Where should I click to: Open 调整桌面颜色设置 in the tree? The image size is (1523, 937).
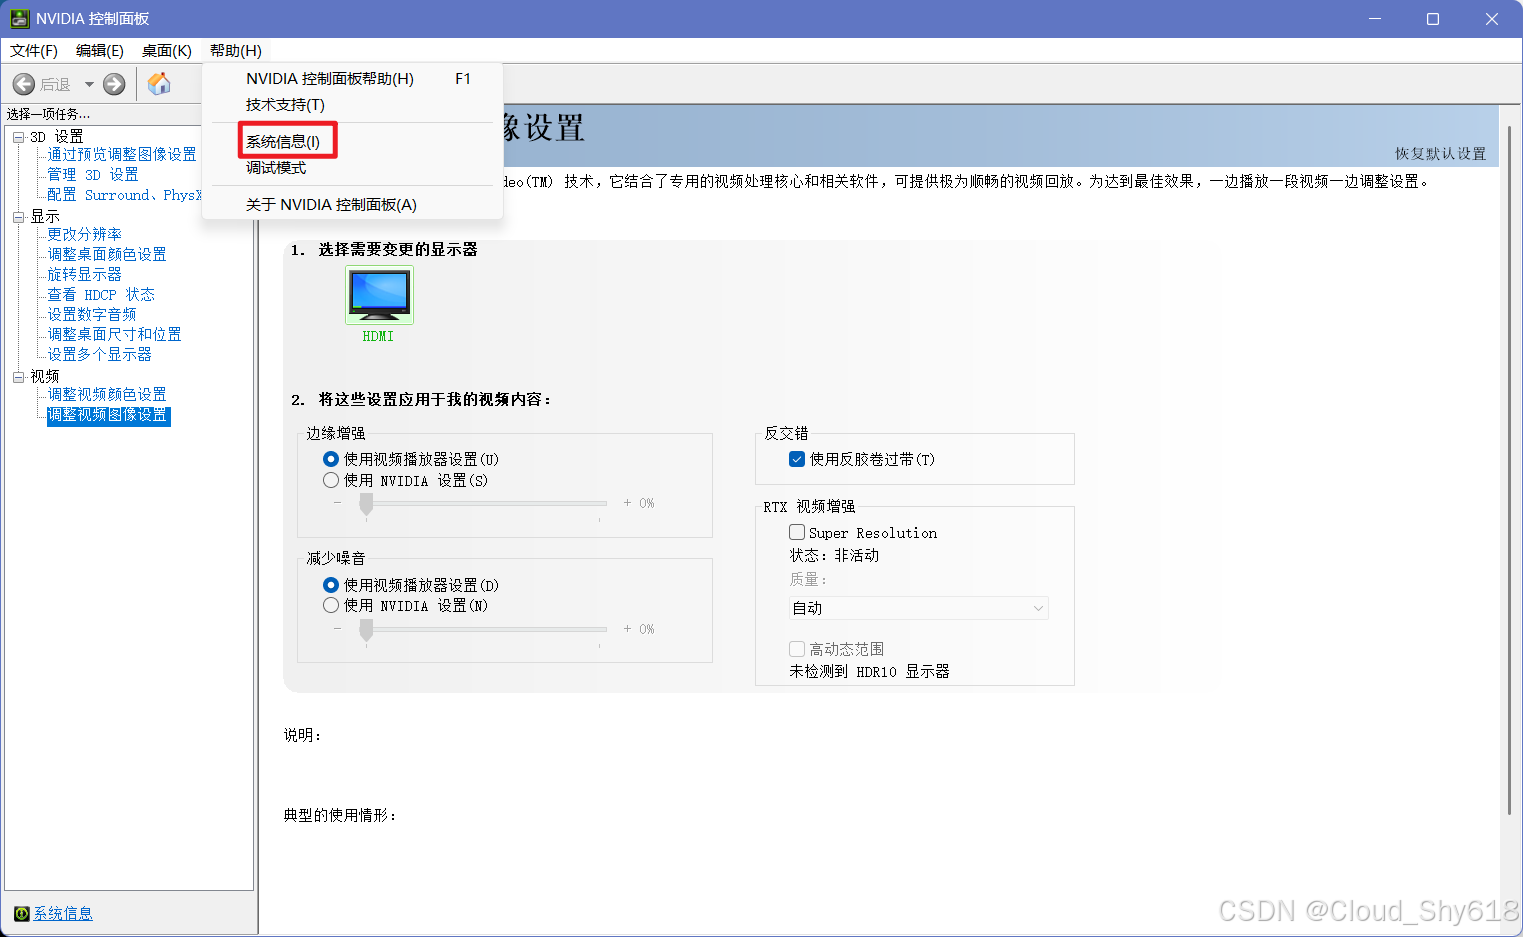tap(107, 254)
